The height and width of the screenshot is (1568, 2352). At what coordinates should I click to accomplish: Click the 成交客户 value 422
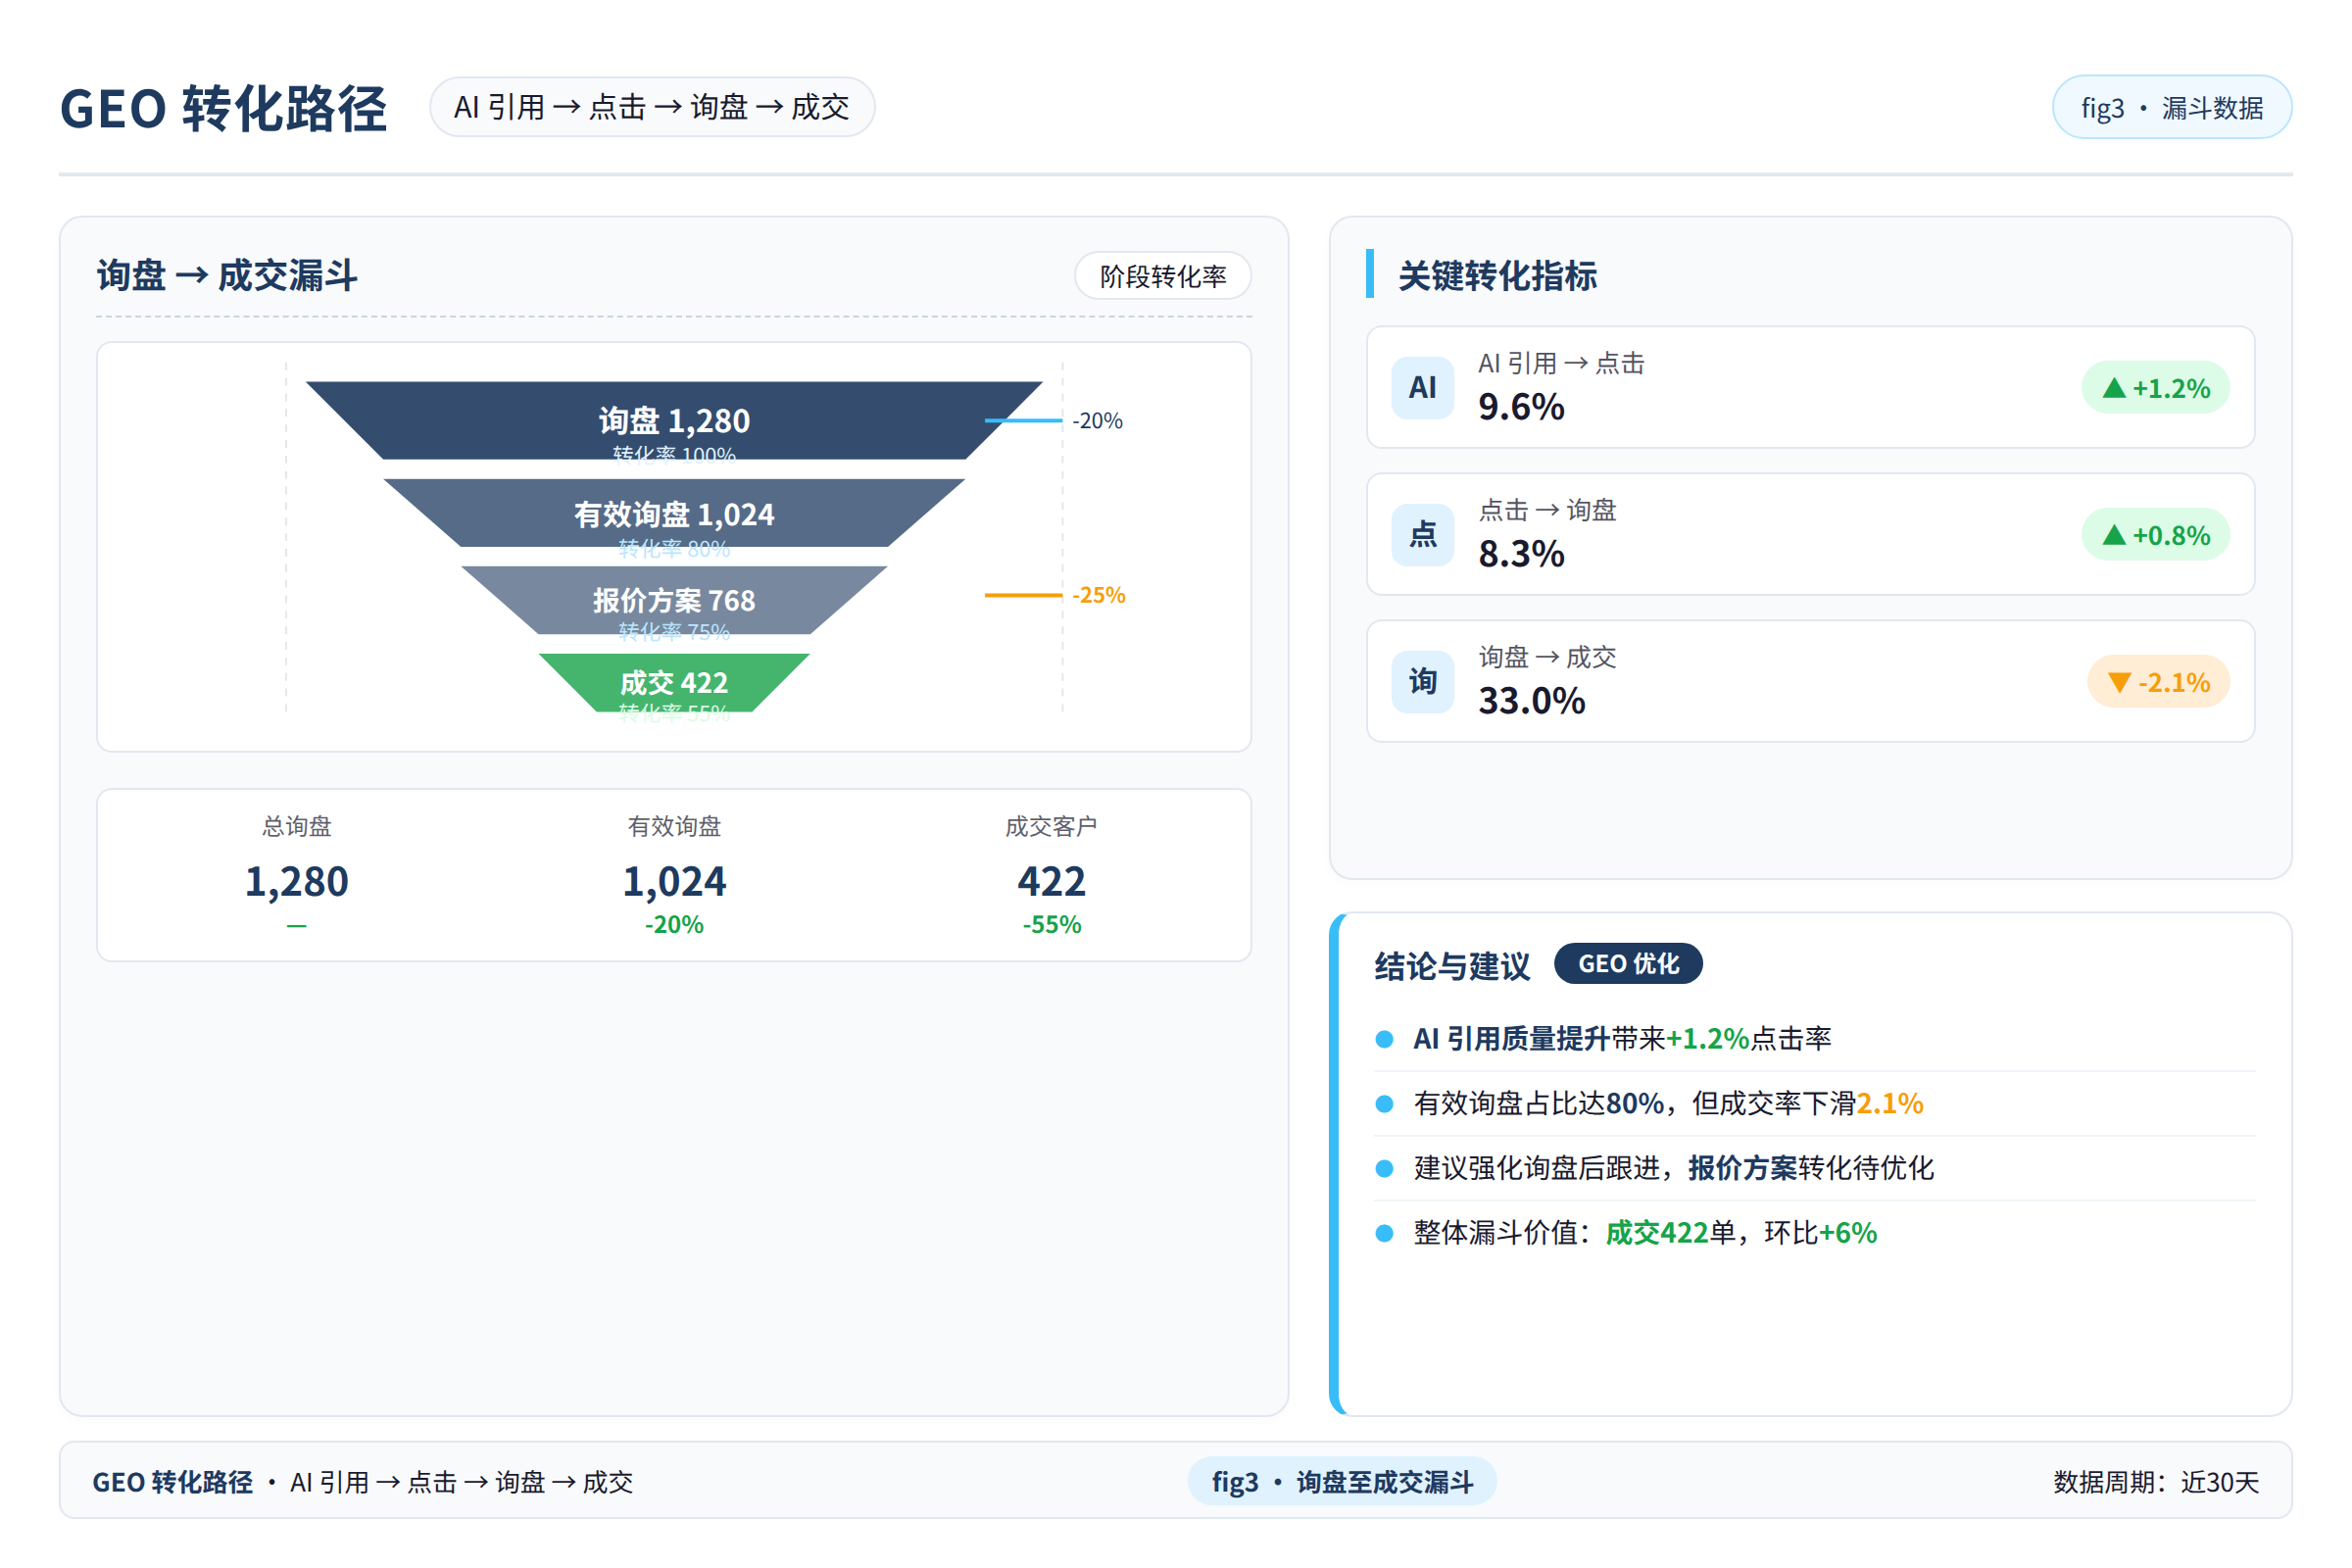1051,881
